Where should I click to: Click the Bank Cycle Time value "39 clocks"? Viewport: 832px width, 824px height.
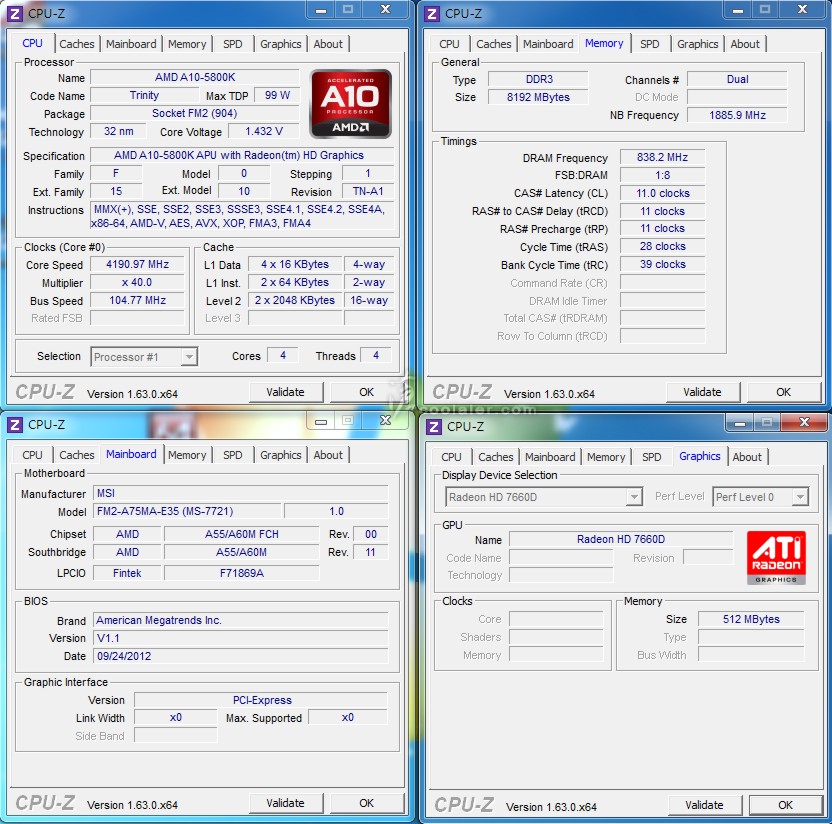point(662,264)
